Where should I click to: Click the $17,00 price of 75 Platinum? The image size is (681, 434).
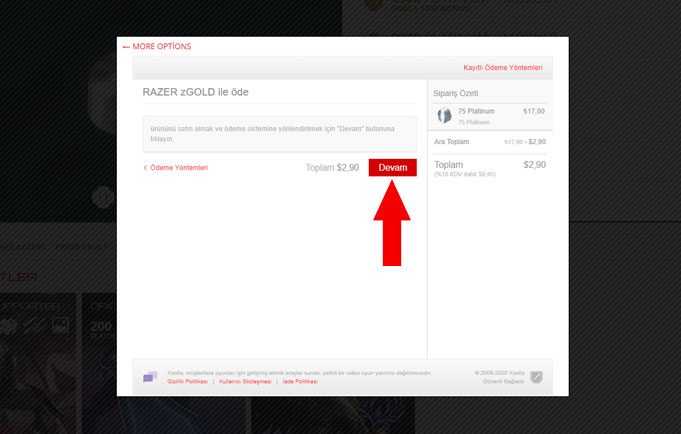point(534,111)
